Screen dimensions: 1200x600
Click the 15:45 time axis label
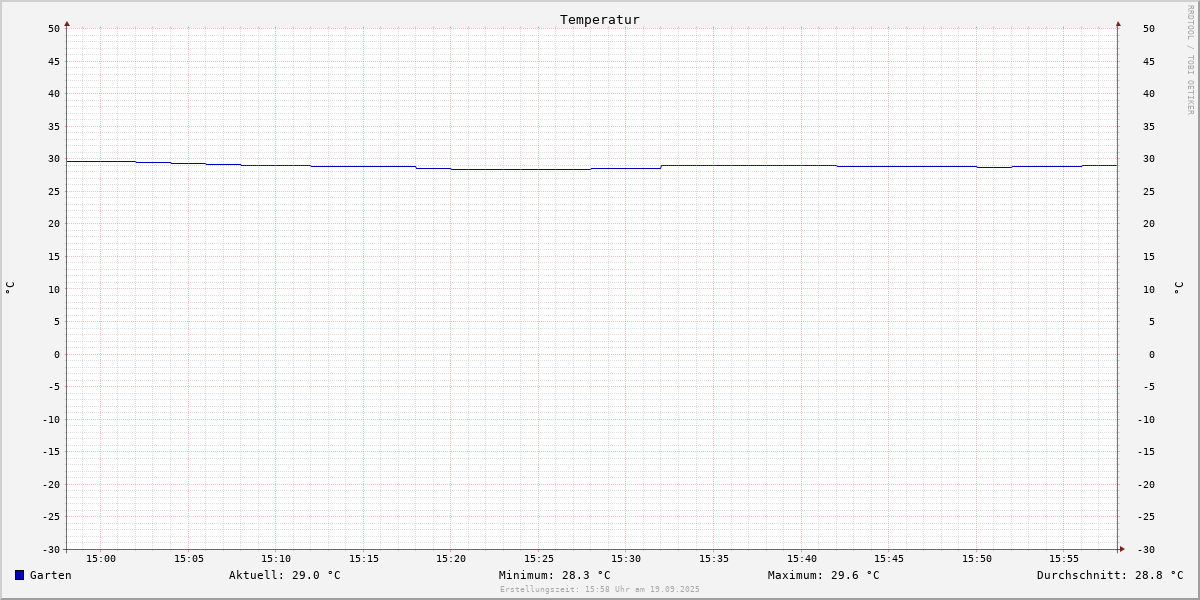point(889,559)
